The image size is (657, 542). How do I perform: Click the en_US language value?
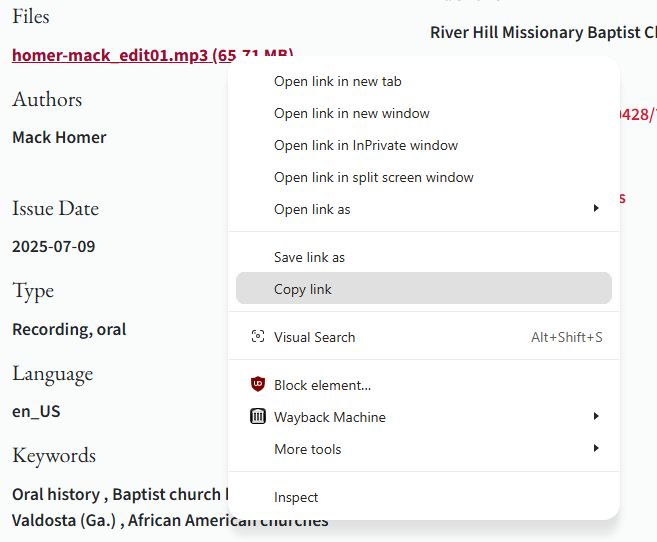(x=36, y=411)
